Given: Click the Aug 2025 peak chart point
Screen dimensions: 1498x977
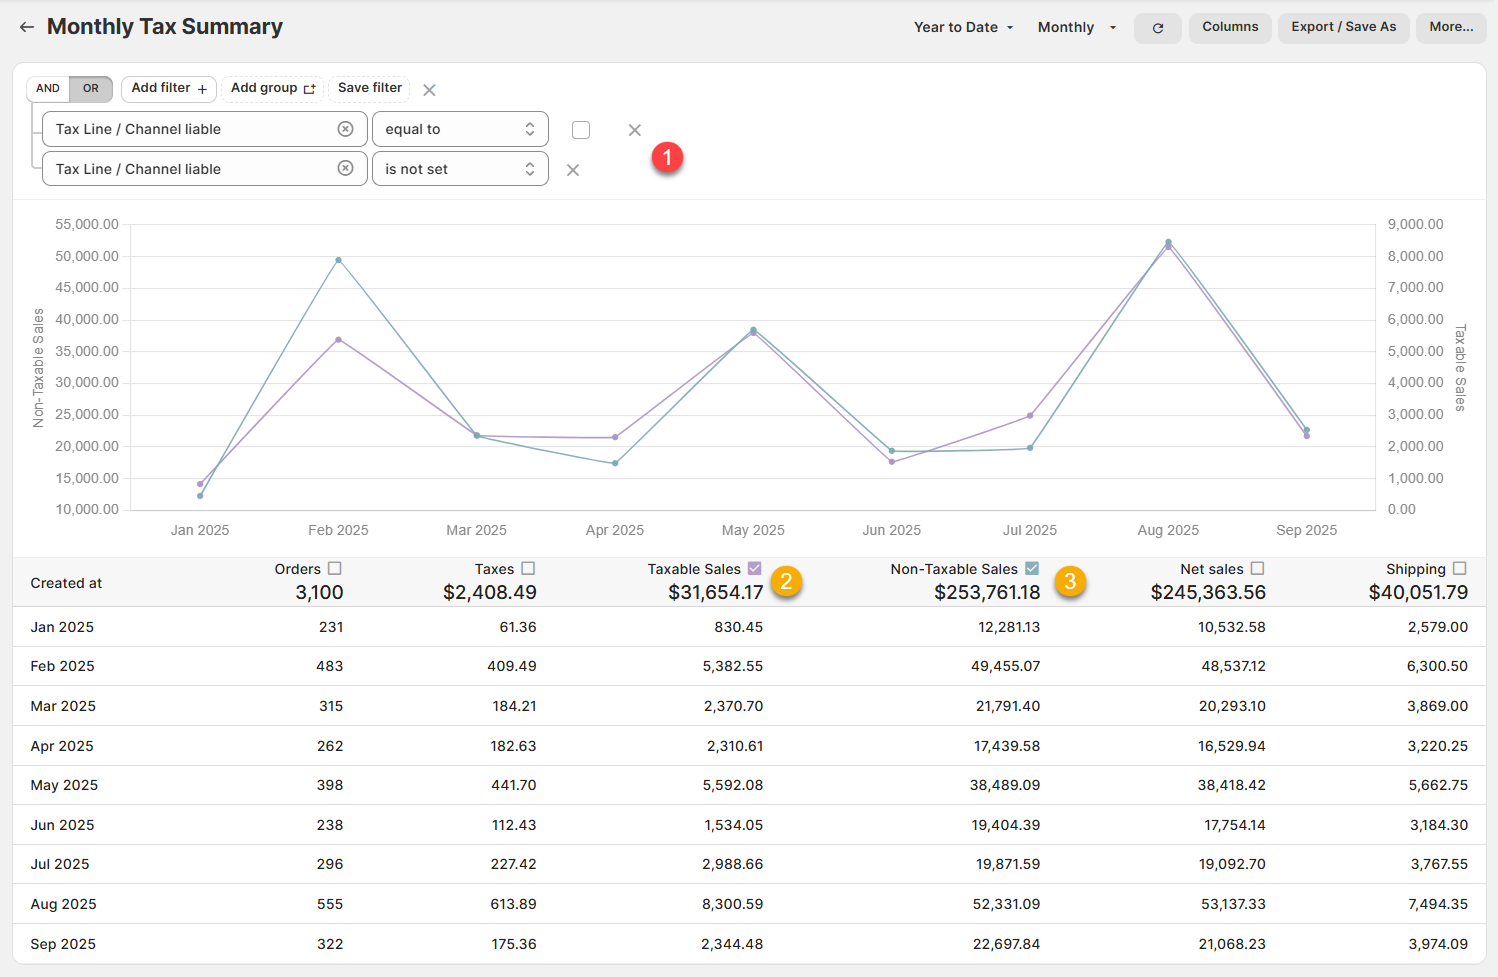Looking at the screenshot, I should click(x=1168, y=243).
